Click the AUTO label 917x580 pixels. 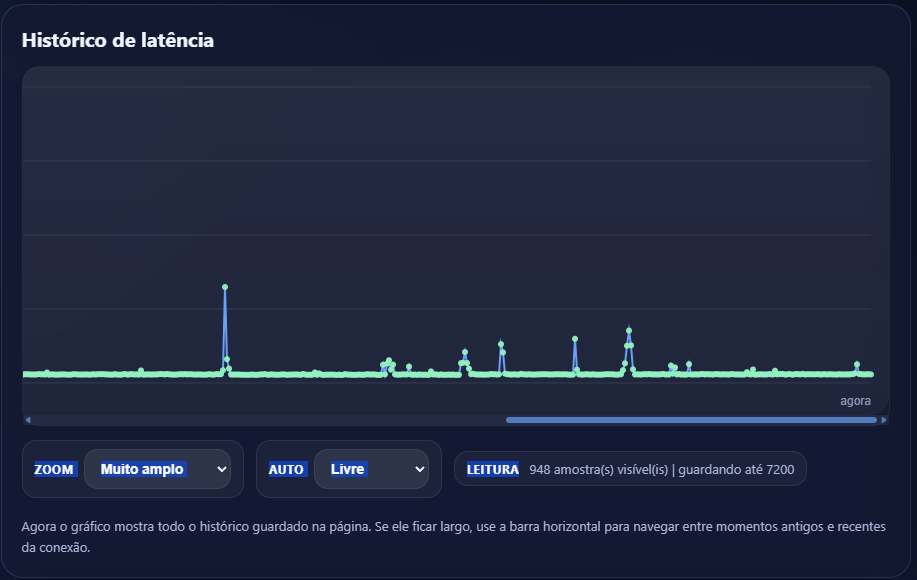286,469
